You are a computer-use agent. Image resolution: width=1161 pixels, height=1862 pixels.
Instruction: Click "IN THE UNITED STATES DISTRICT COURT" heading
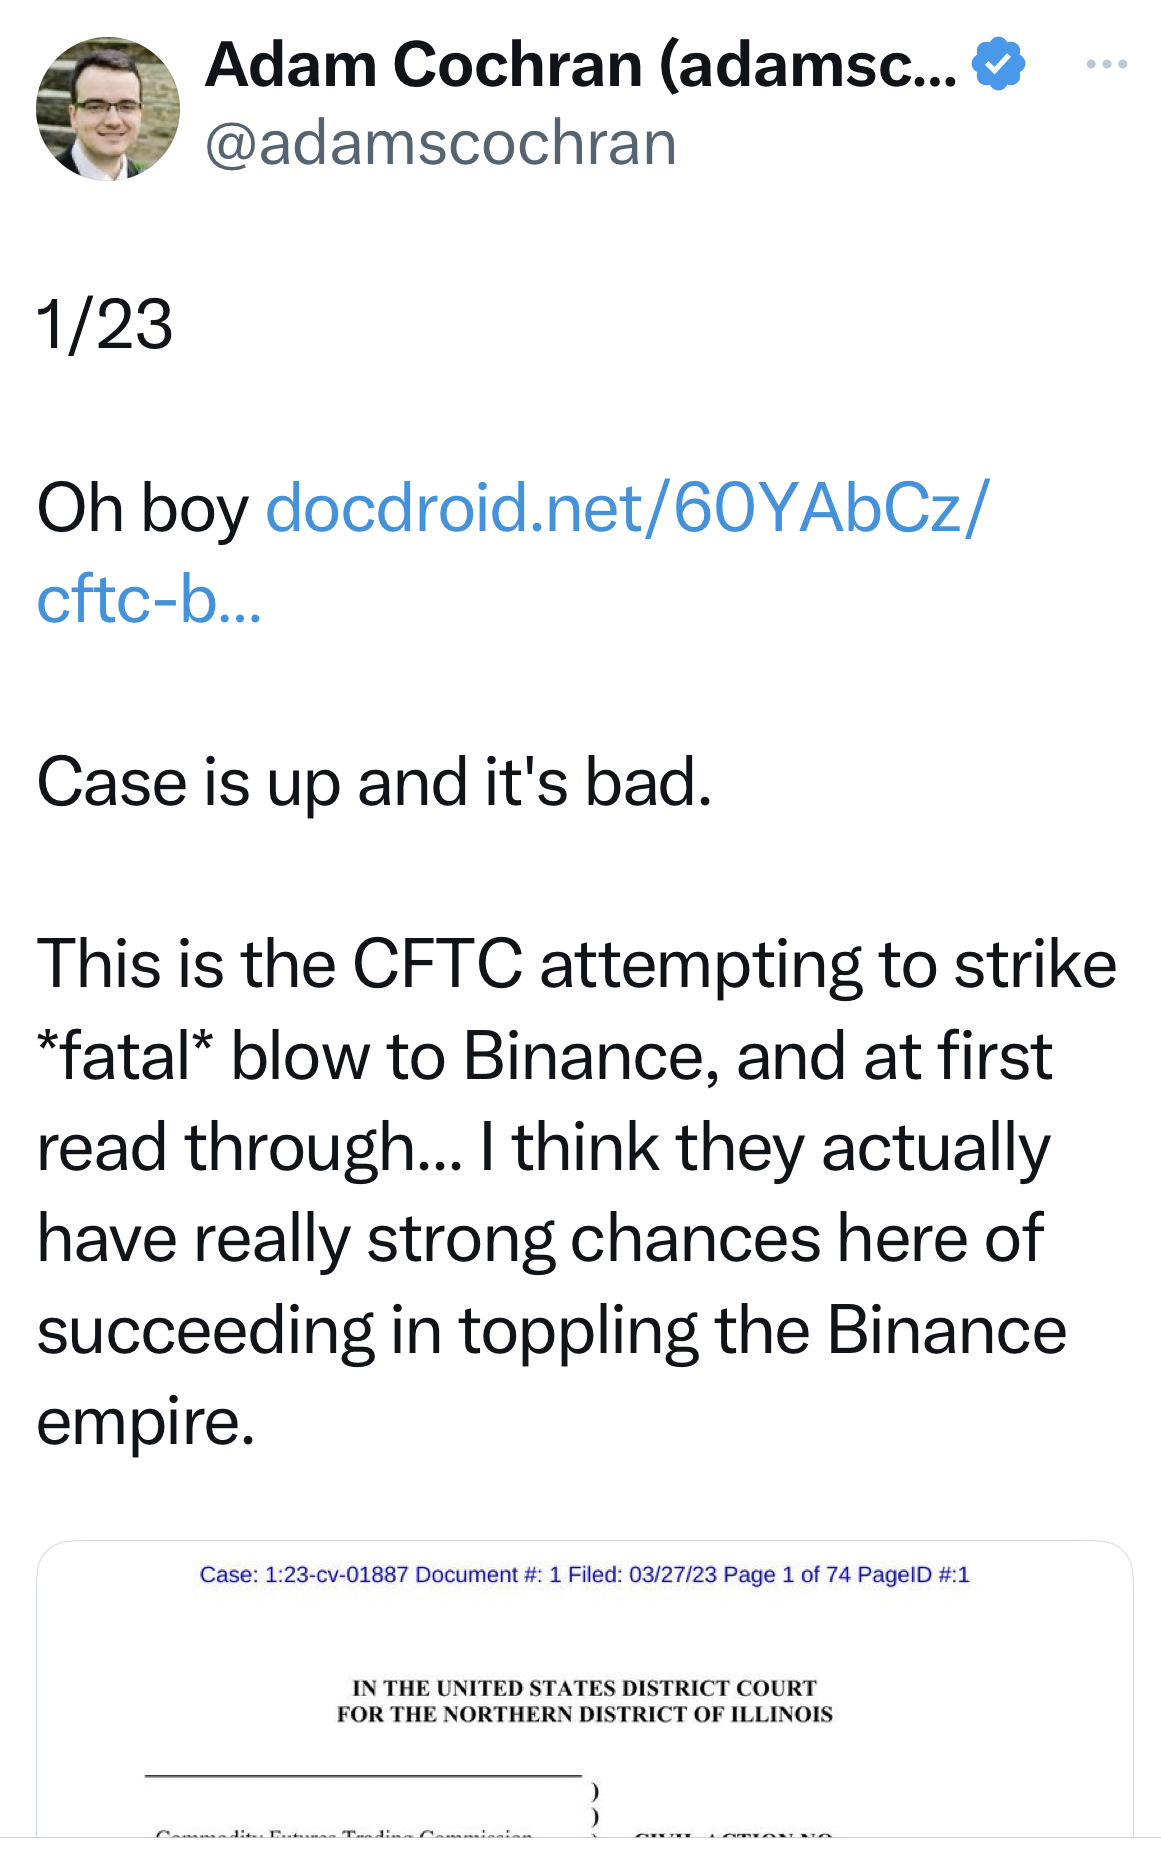[584, 1688]
